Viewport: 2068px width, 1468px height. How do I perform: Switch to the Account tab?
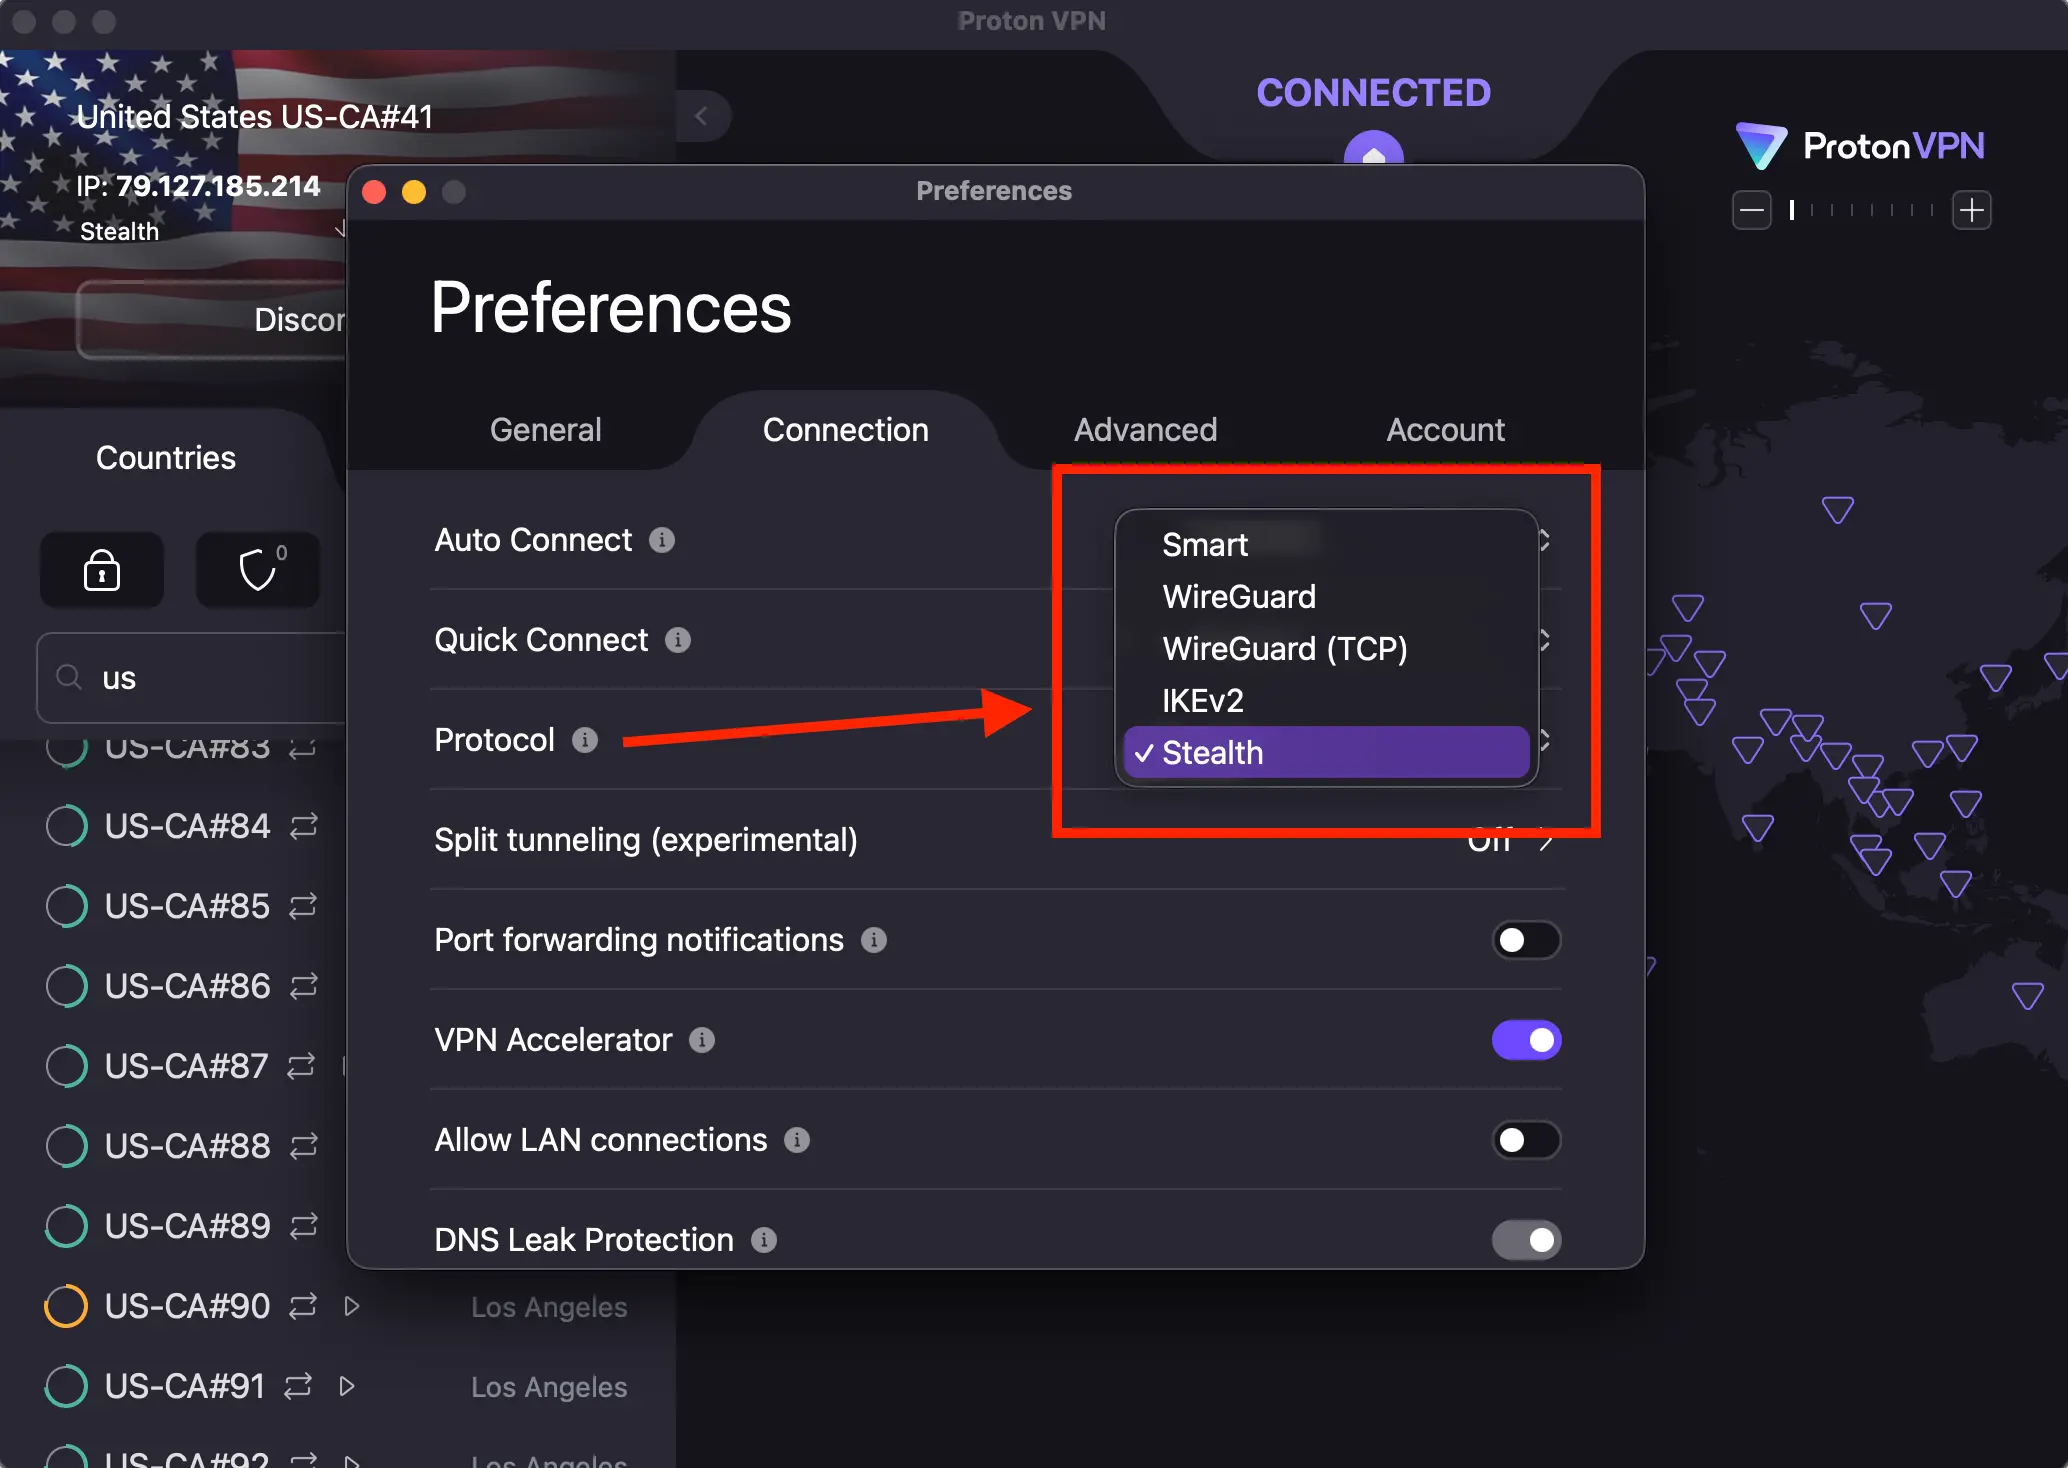[x=1445, y=429]
